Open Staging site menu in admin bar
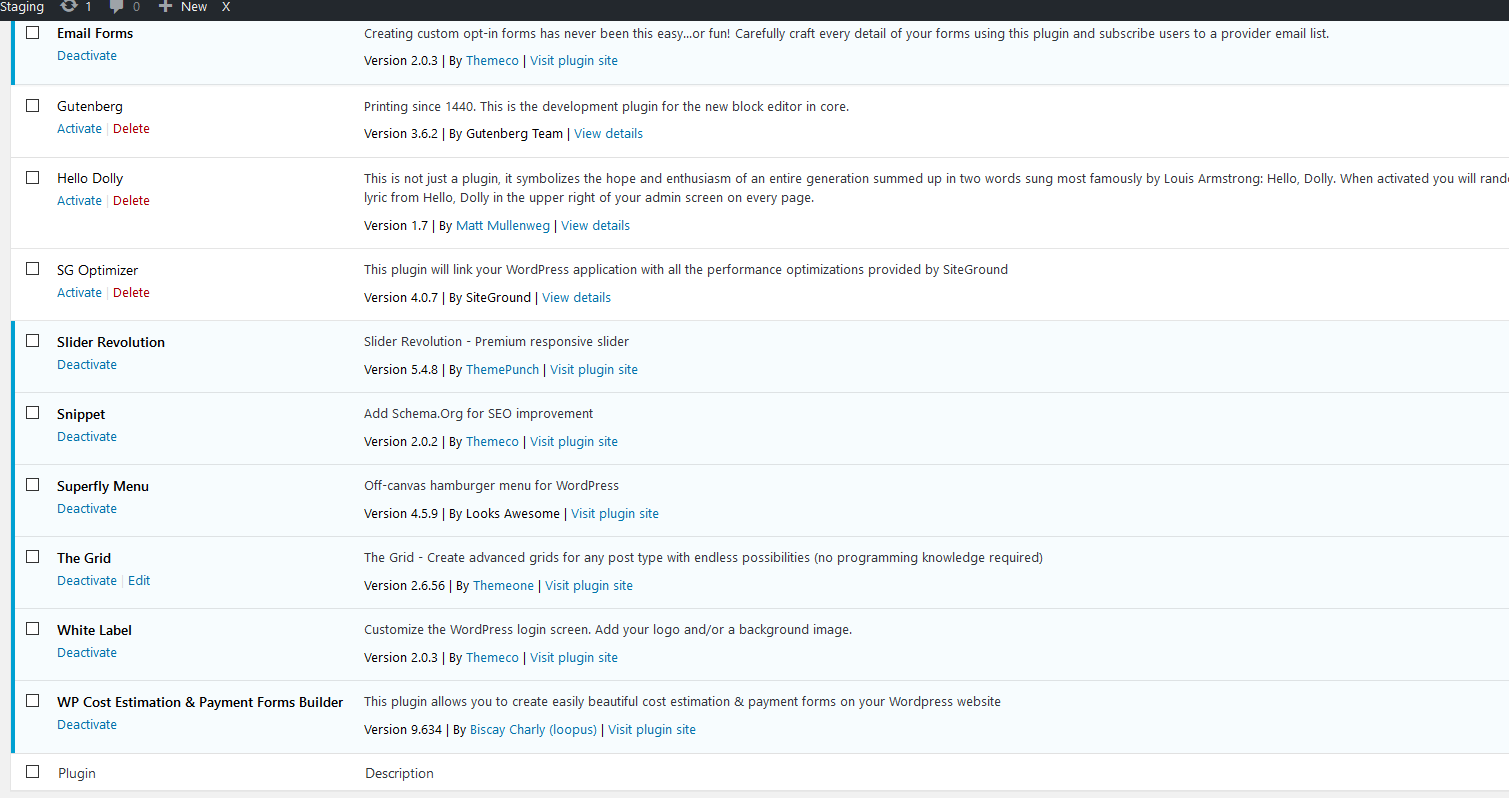 22,6
